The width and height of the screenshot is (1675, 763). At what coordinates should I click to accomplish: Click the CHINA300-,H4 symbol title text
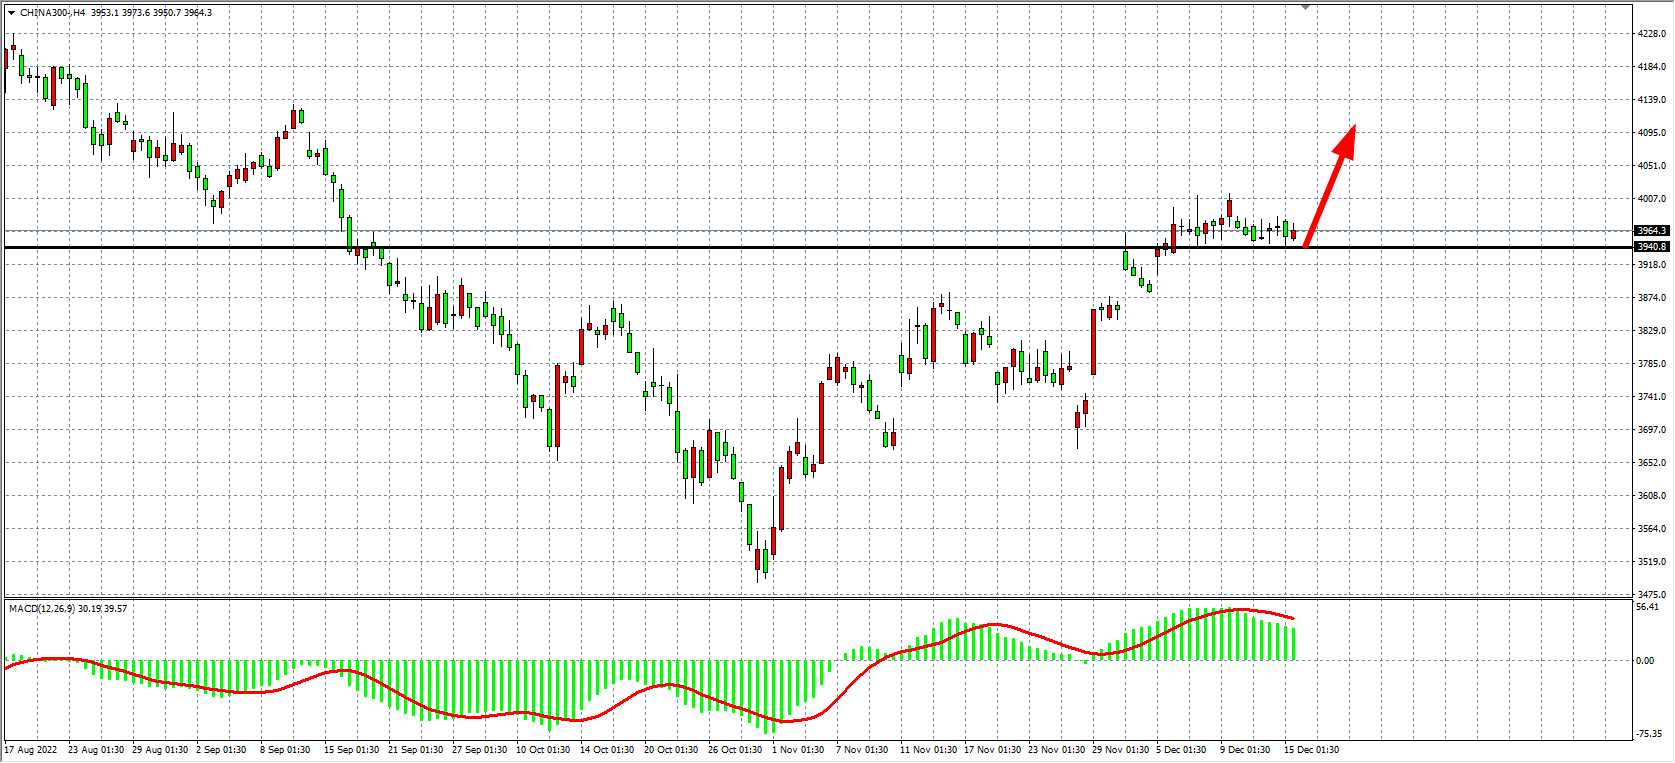point(53,13)
